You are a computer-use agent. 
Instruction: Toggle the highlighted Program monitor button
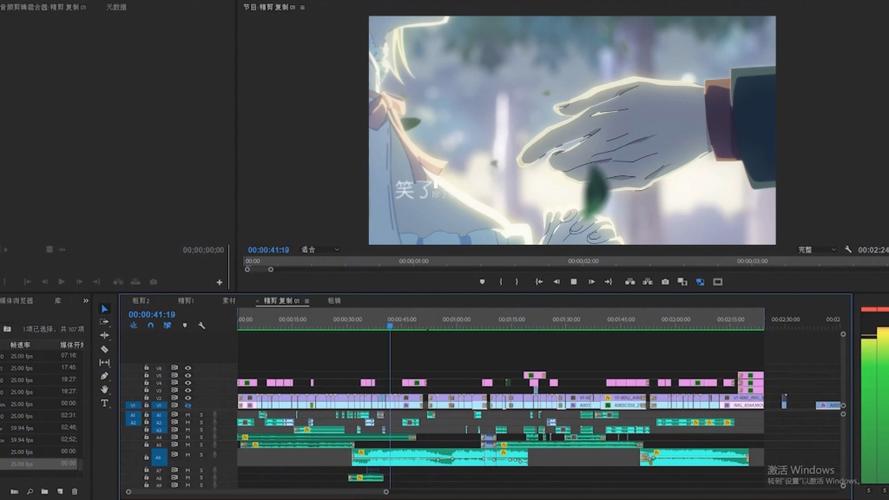click(x=700, y=282)
